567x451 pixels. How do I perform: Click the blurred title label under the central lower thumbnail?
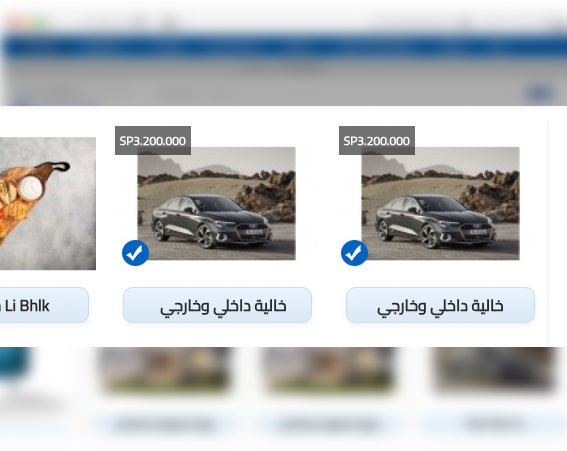click(x=328, y=423)
